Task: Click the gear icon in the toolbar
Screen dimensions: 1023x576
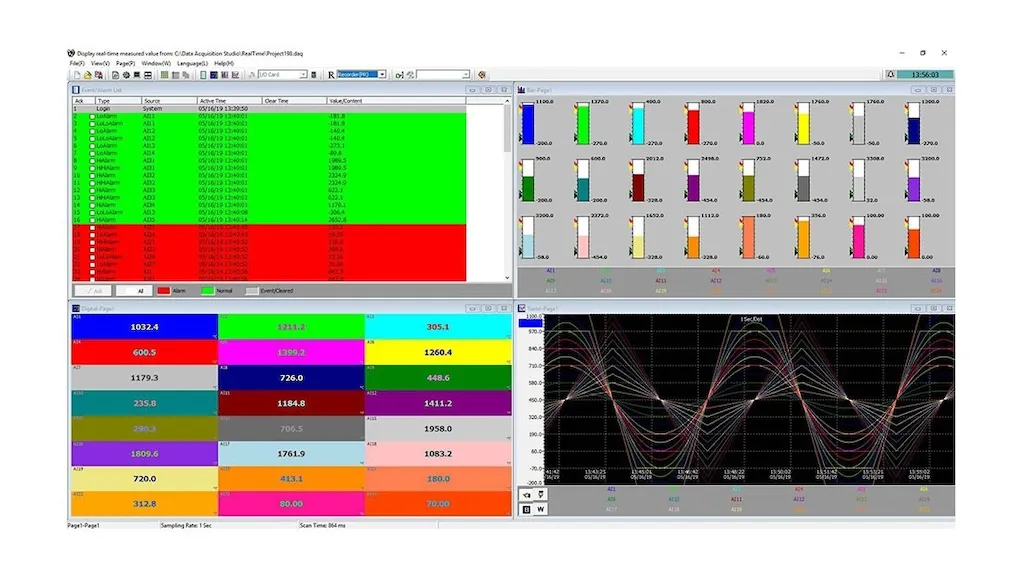Action: tap(126, 75)
